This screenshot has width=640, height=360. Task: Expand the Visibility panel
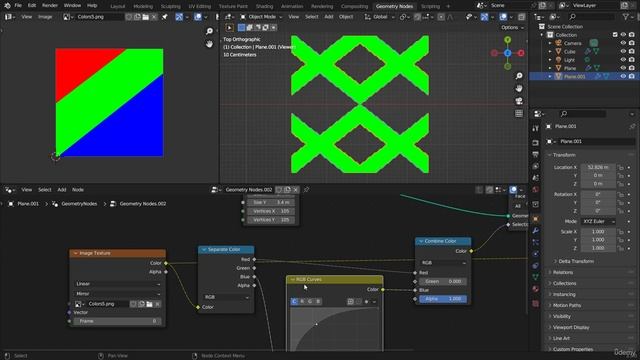tap(562, 316)
